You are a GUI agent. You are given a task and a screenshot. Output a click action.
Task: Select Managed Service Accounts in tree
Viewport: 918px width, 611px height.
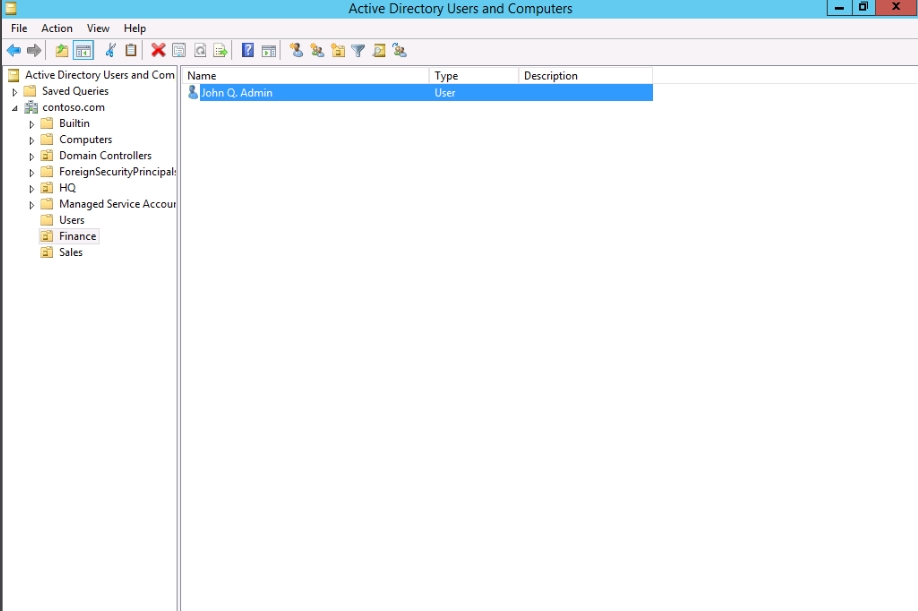(117, 204)
